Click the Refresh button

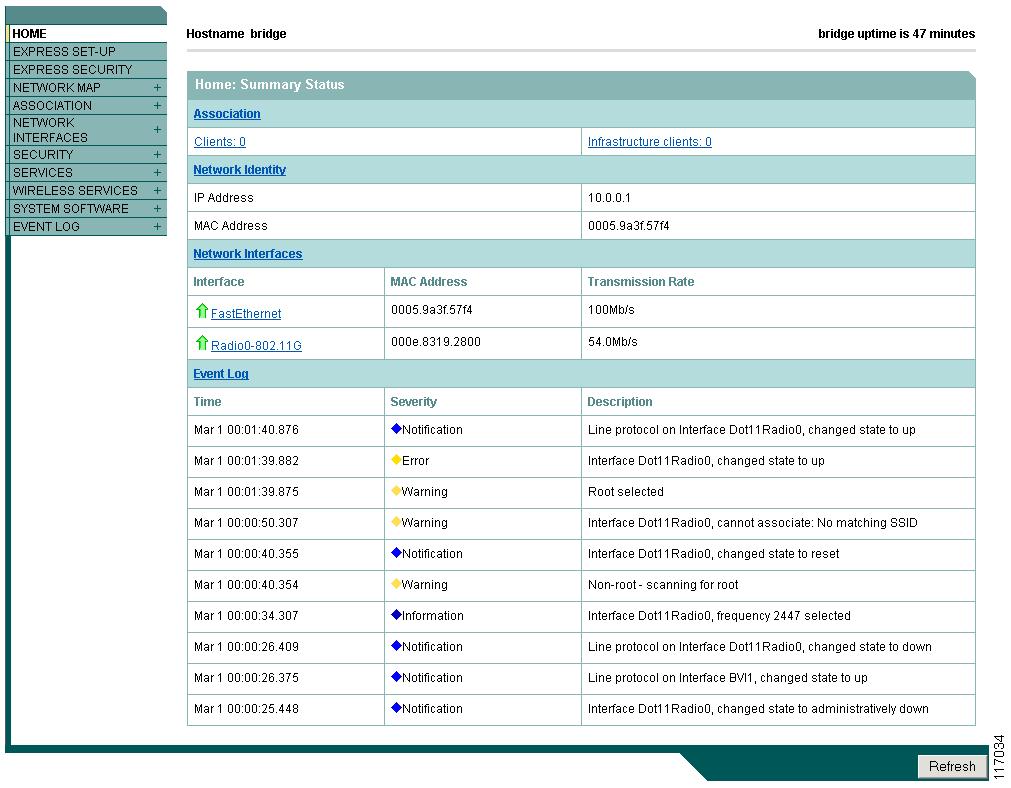[952, 766]
